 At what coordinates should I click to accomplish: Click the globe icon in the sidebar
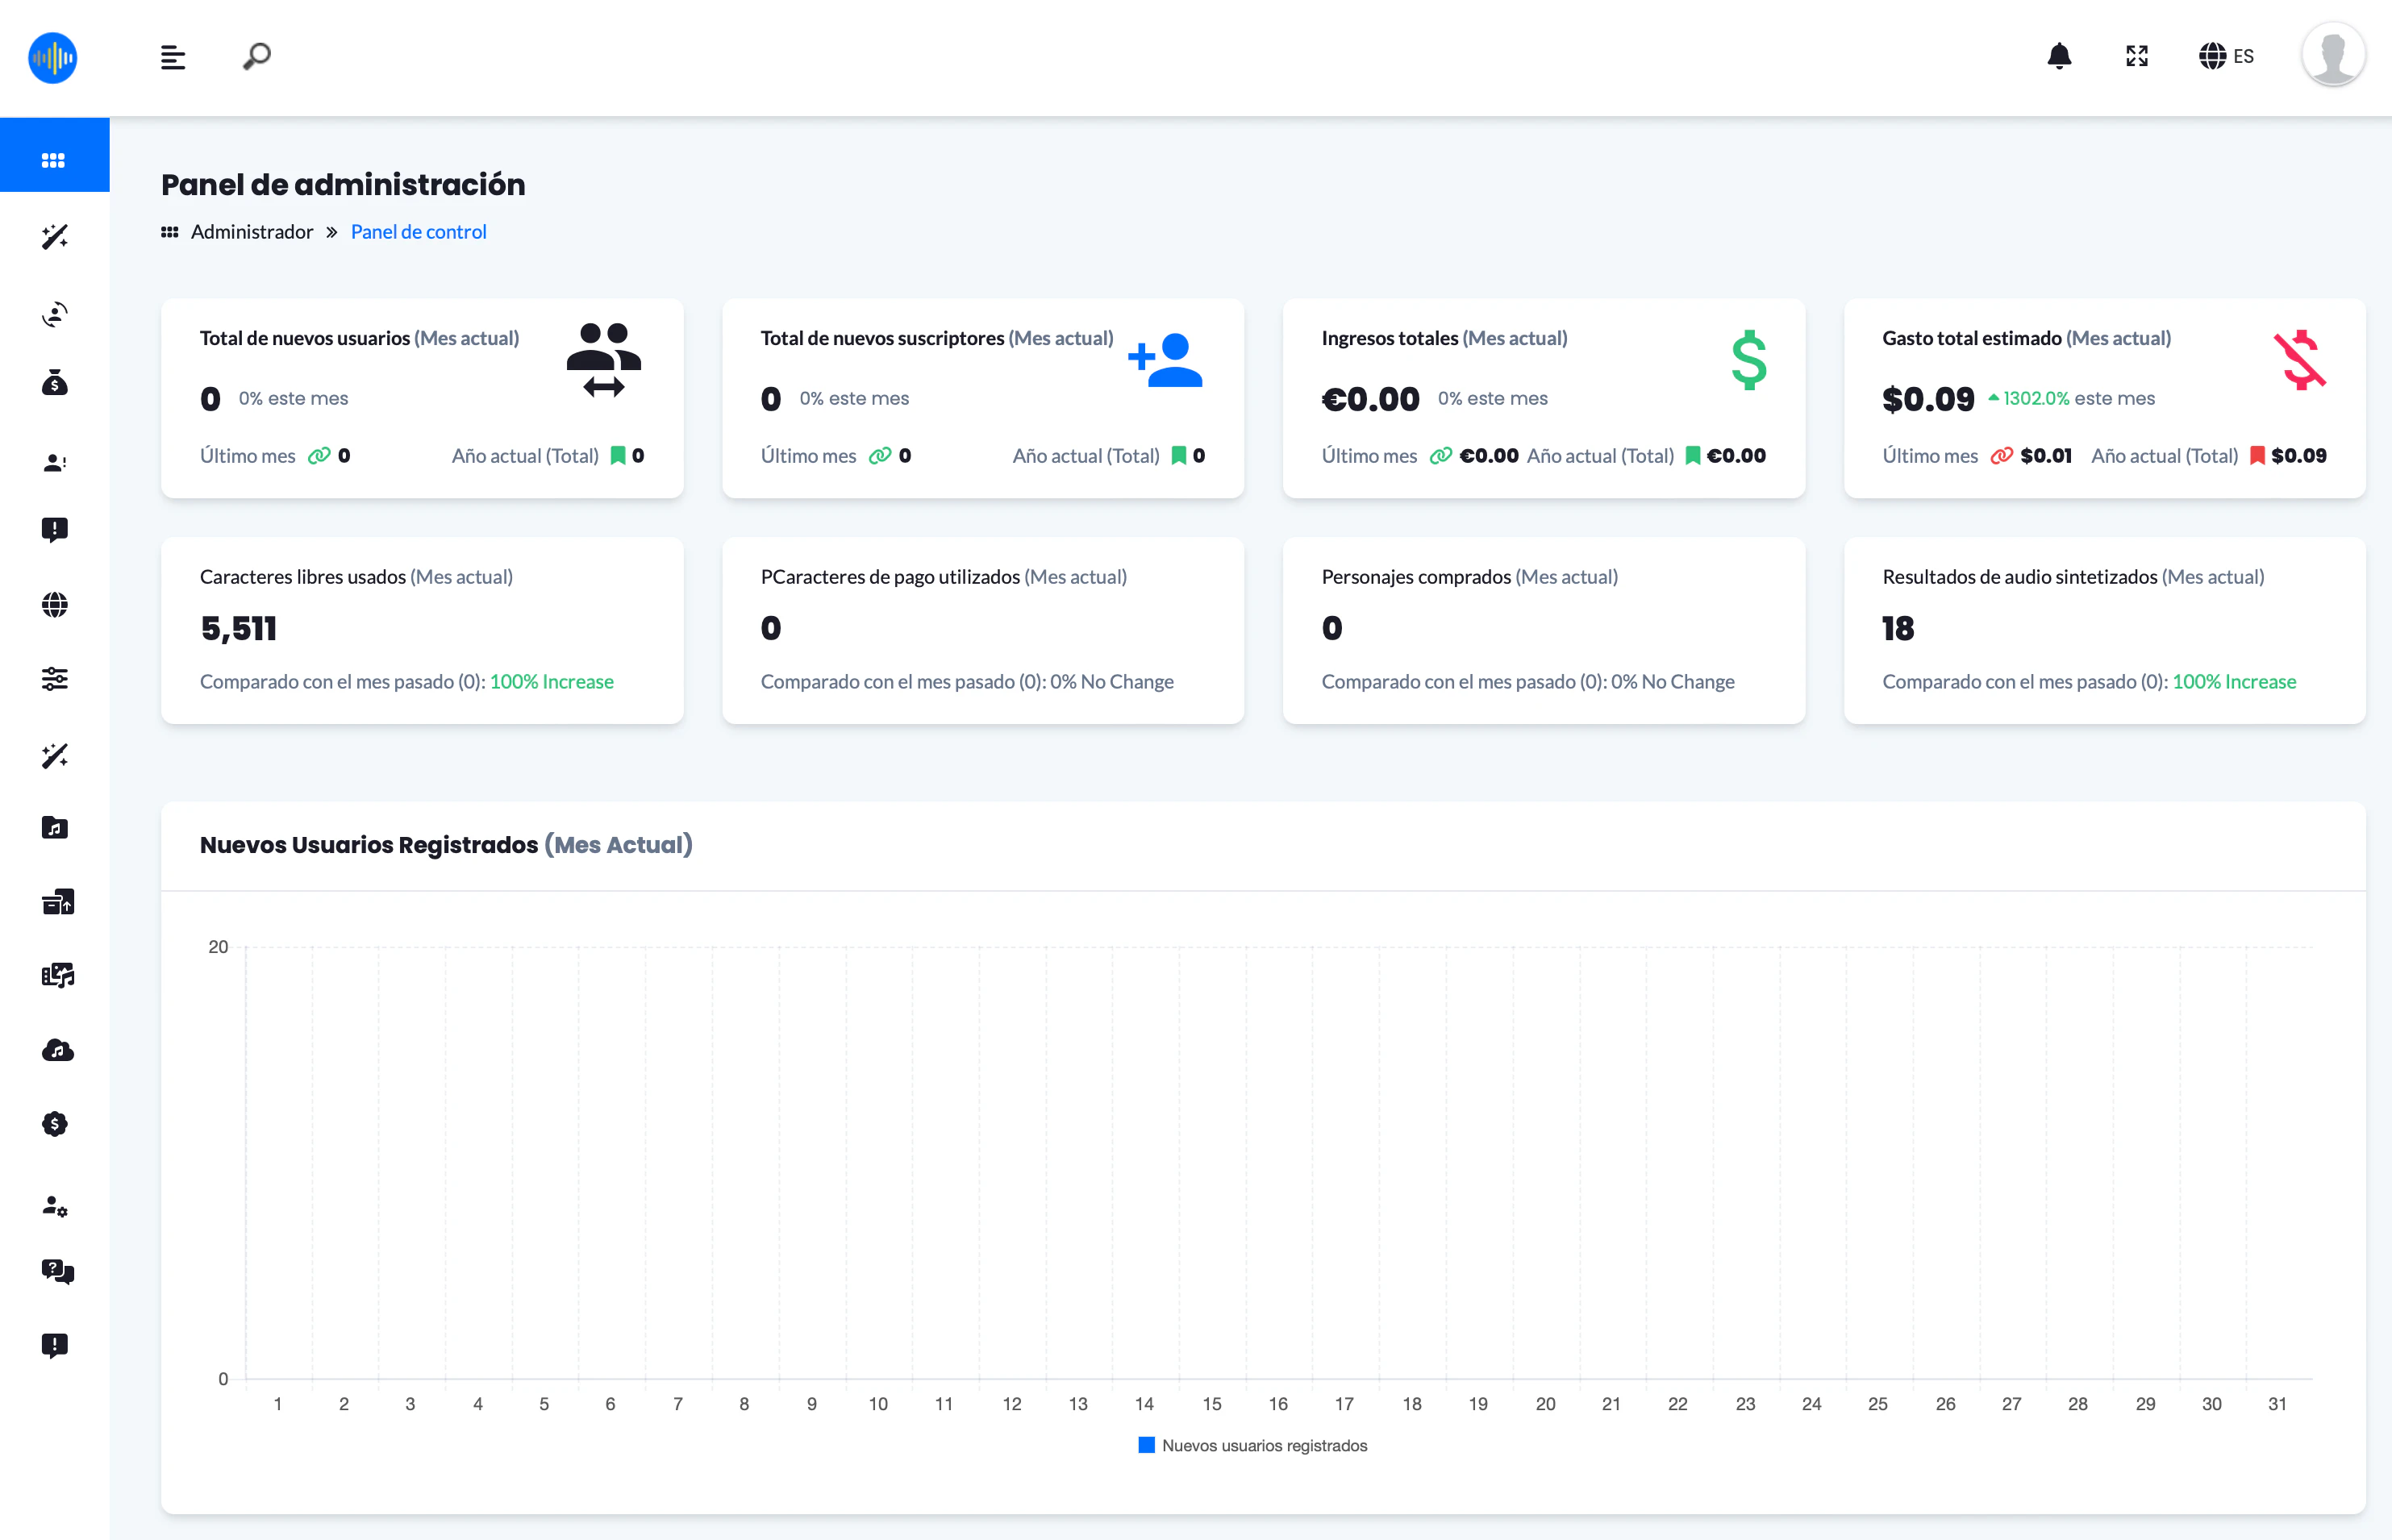54,605
